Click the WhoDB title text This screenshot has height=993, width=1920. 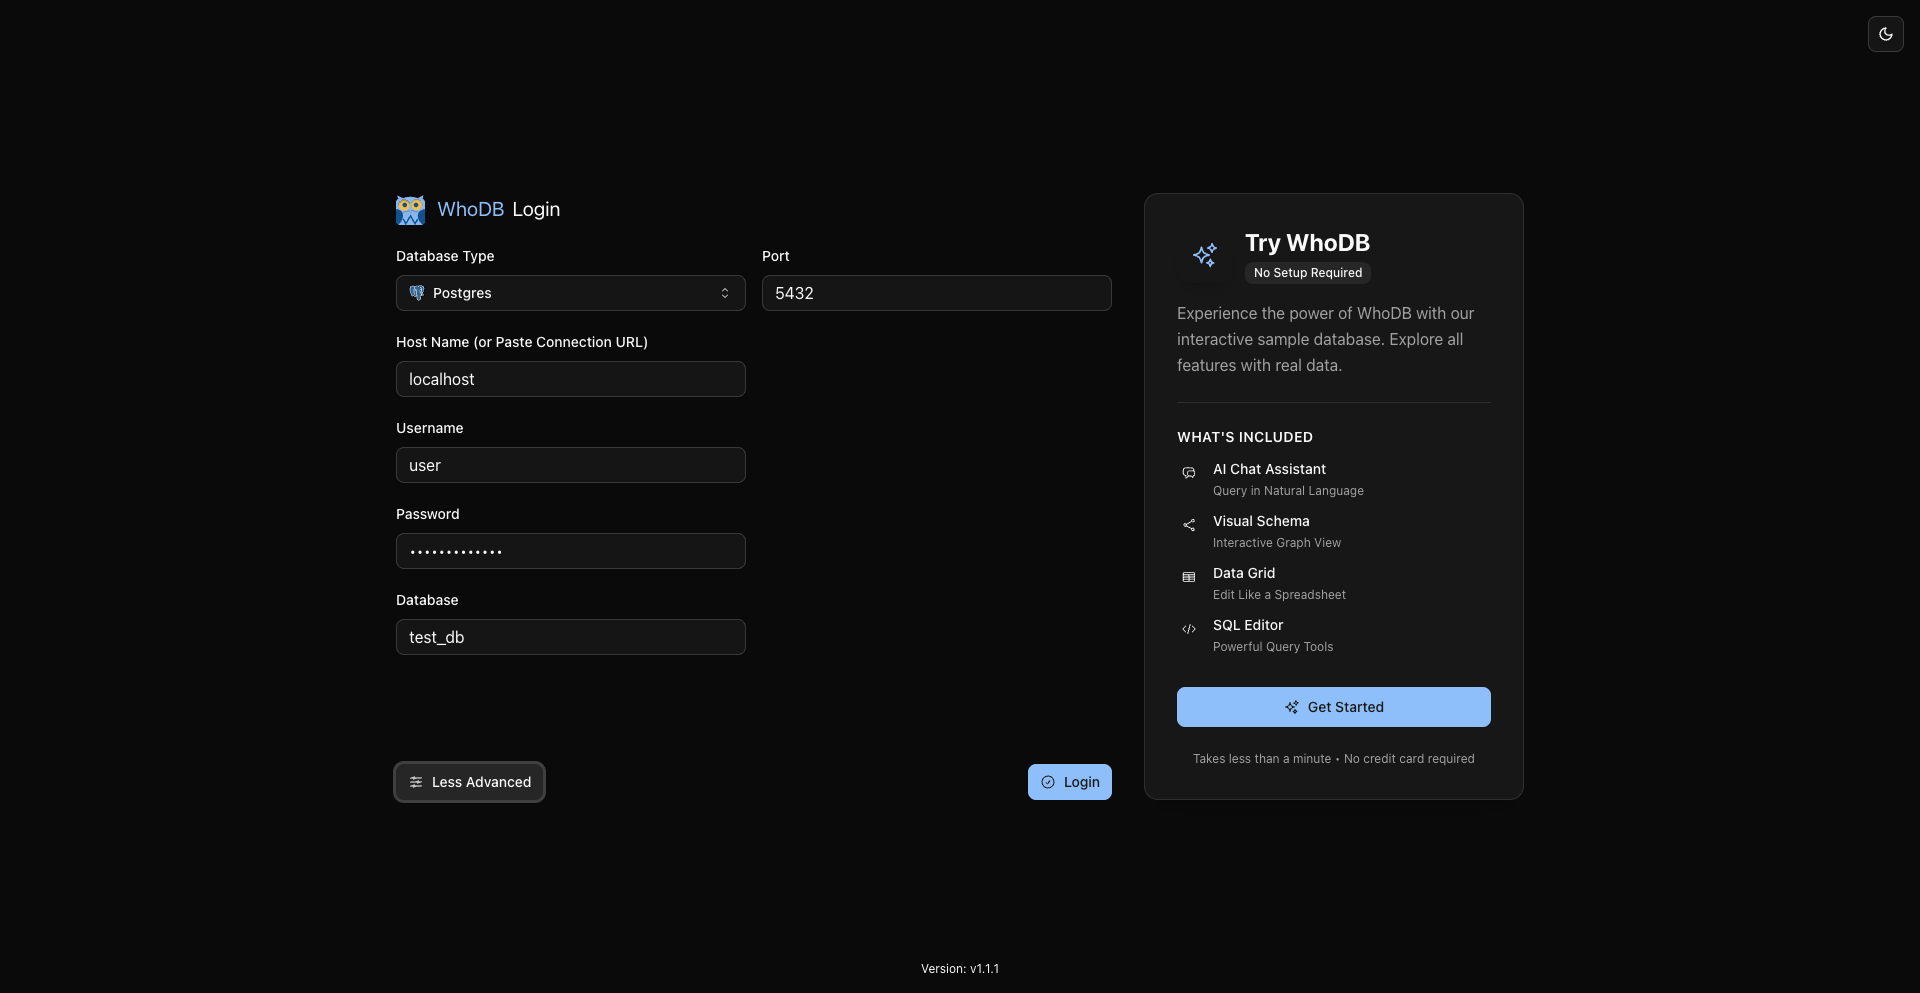[x=470, y=209]
